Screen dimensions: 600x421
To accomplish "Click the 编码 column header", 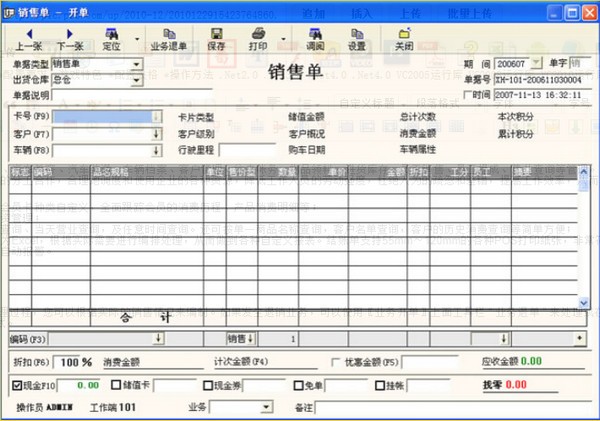I will 61,172.
